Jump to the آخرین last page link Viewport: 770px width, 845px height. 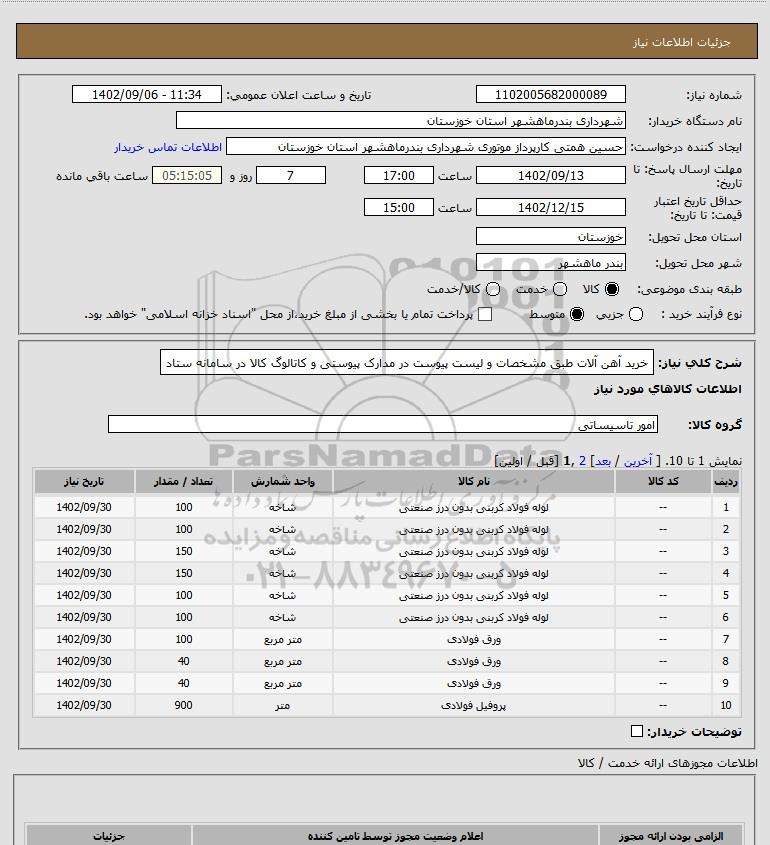click(638, 461)
